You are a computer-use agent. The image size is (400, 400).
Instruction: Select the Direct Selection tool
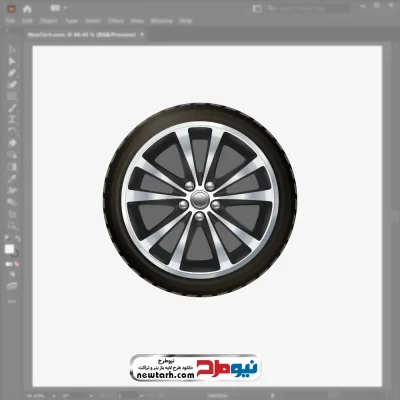click(12, 61)
